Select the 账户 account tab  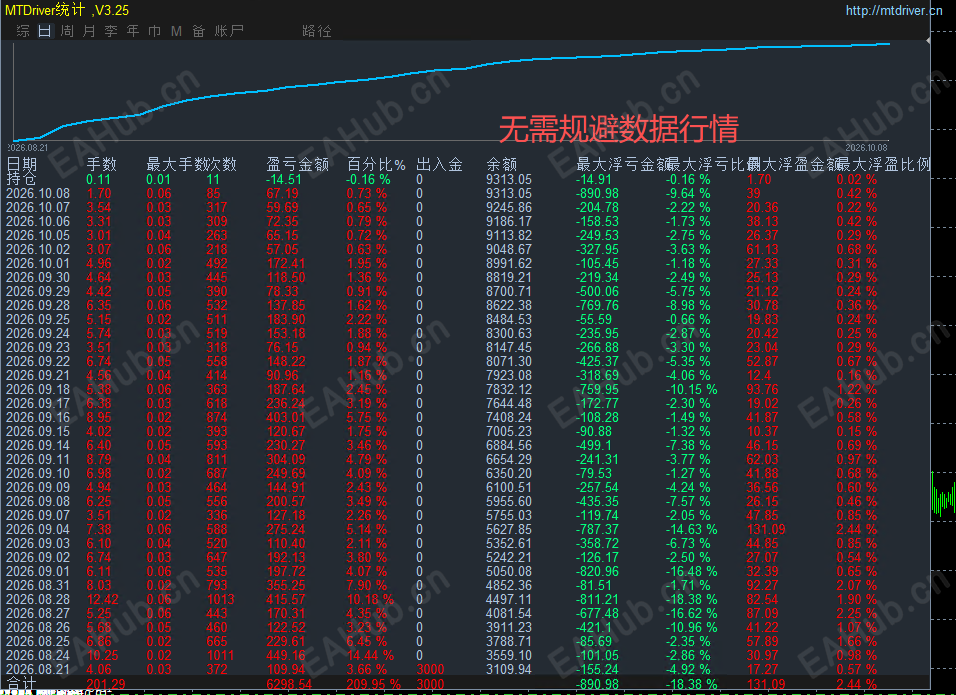pos(229,30)
